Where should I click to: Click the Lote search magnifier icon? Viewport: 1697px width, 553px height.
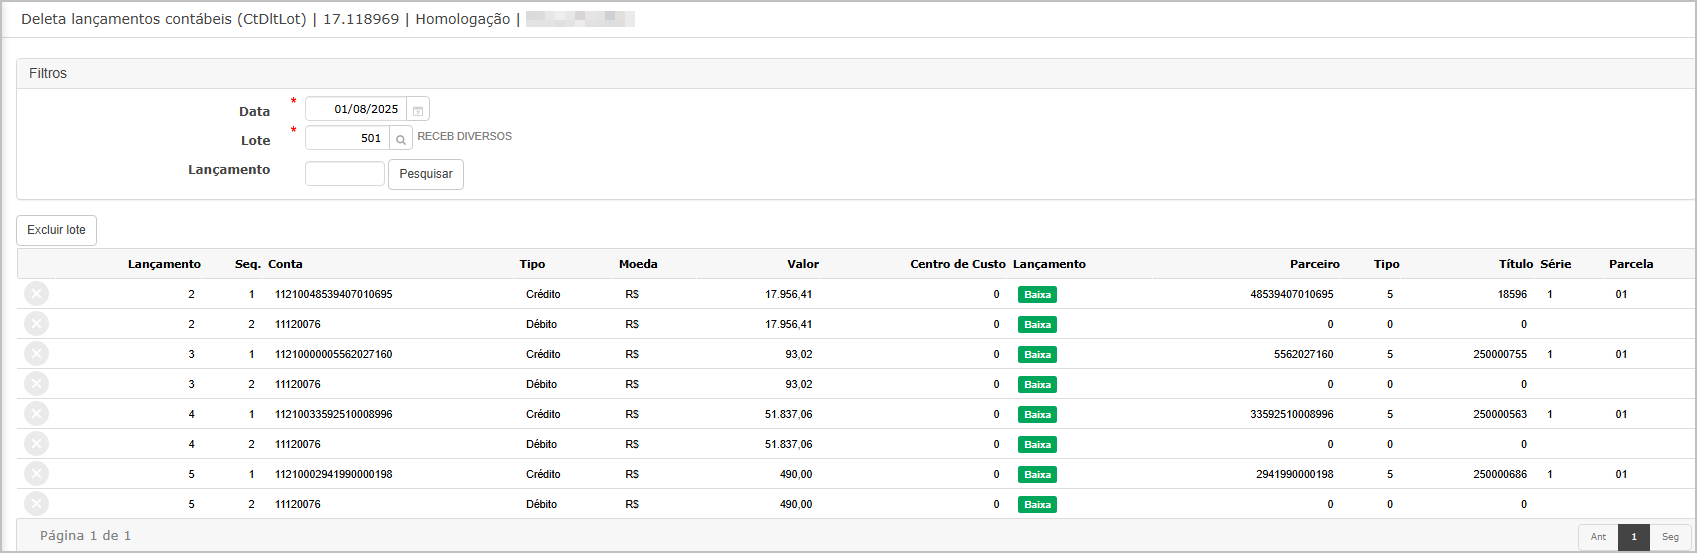click(x=401, y=139)
